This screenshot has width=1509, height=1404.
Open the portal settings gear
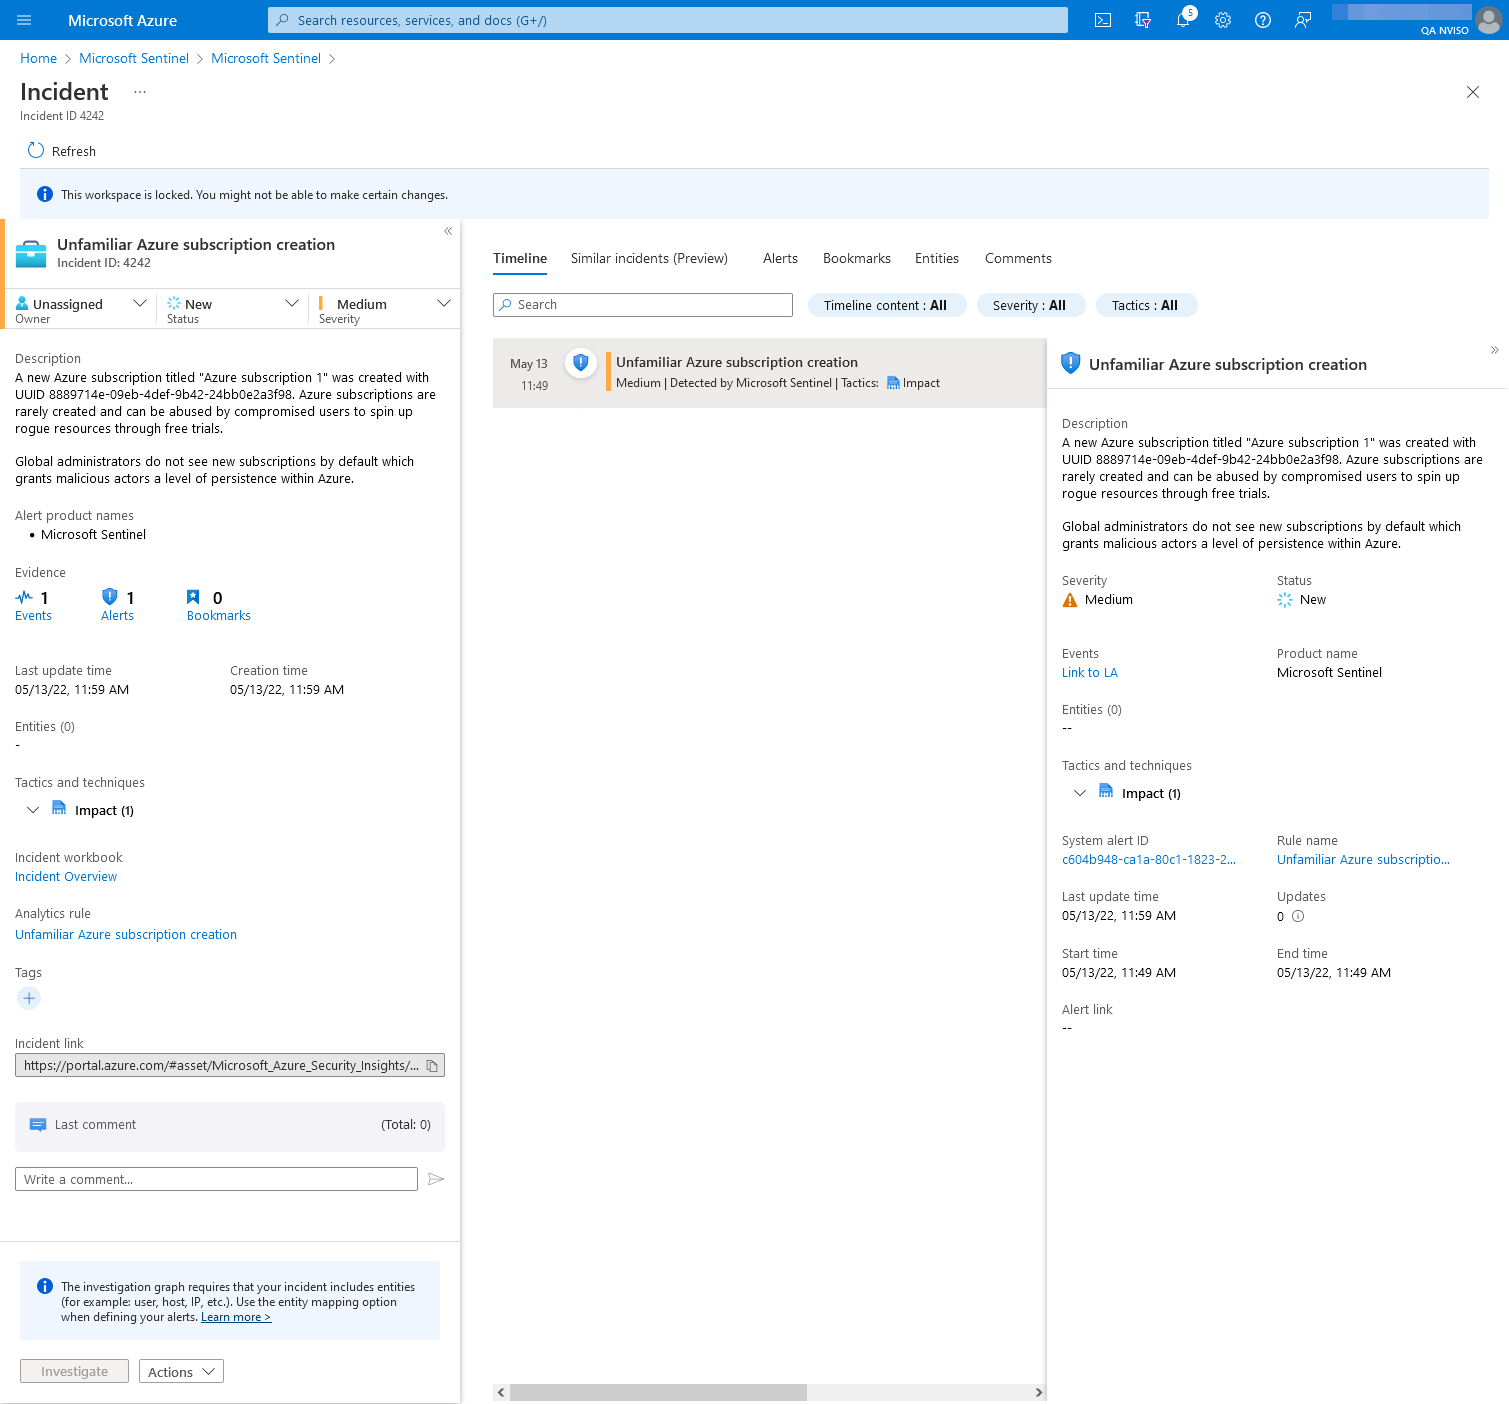point(1222,20)
